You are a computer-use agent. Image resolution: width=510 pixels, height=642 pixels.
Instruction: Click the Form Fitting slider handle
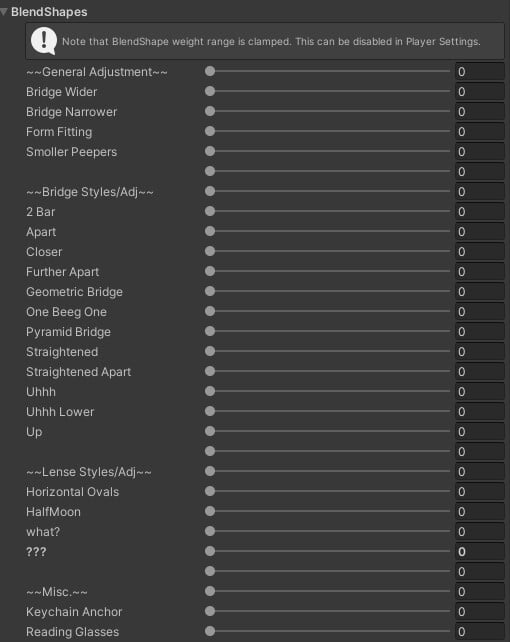click(210, 131)
